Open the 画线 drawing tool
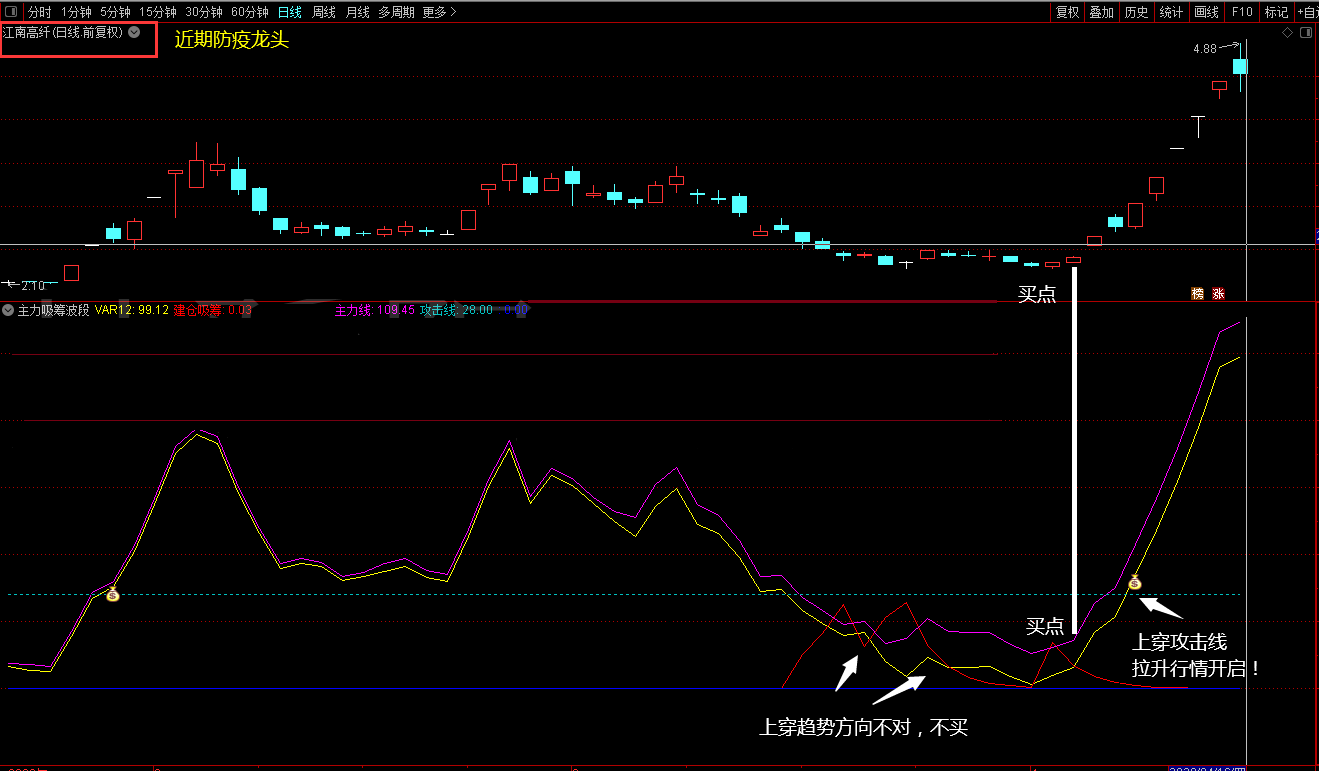The height and width of the screenshot is (771, 1319). point(1207,12)
